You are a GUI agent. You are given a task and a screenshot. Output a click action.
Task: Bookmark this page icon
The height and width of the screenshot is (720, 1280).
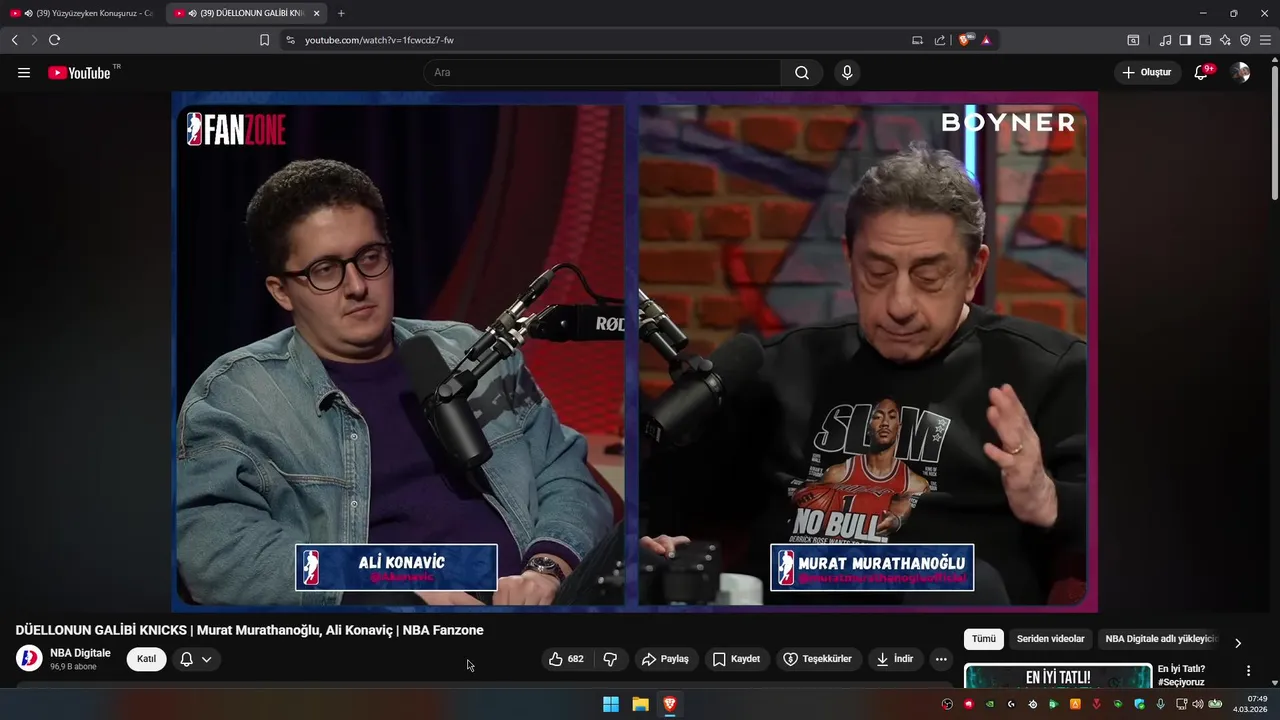pyautogui.click(x=264, y=40)
